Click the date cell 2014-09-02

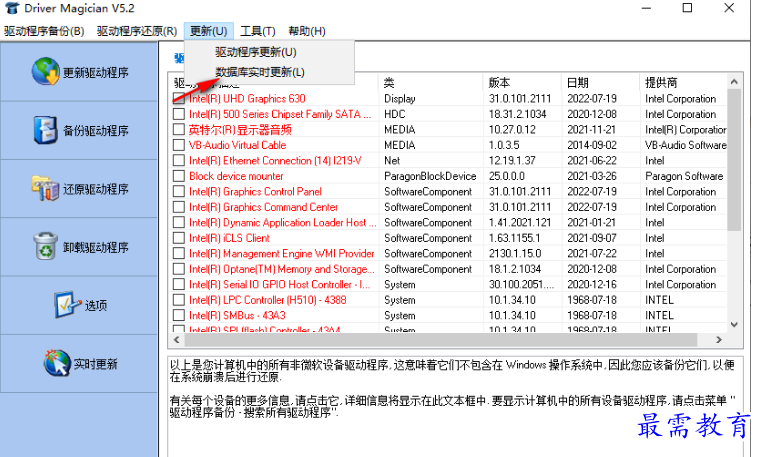coord(592,145)
